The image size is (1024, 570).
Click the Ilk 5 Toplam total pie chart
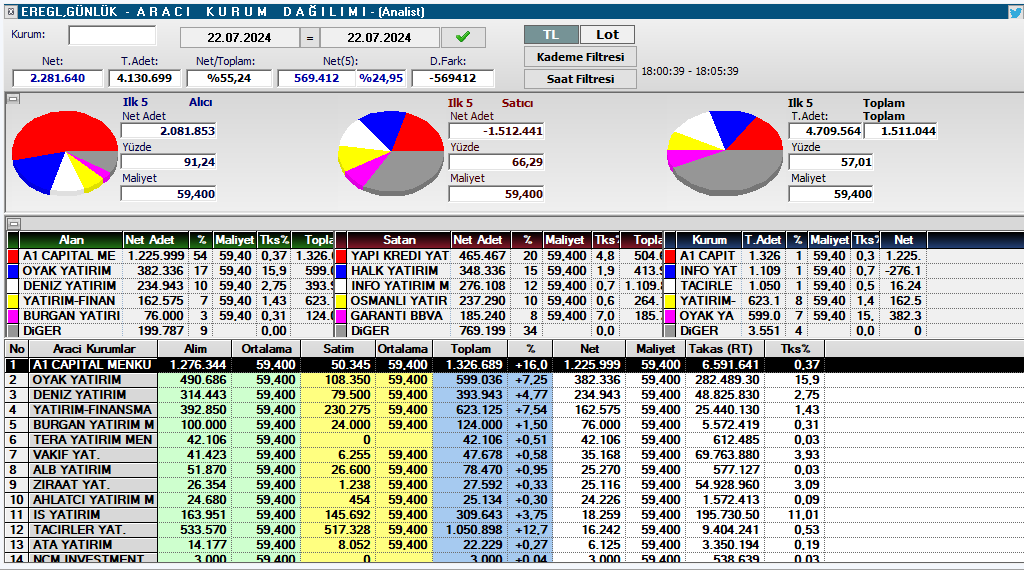(x=724, y=153)
